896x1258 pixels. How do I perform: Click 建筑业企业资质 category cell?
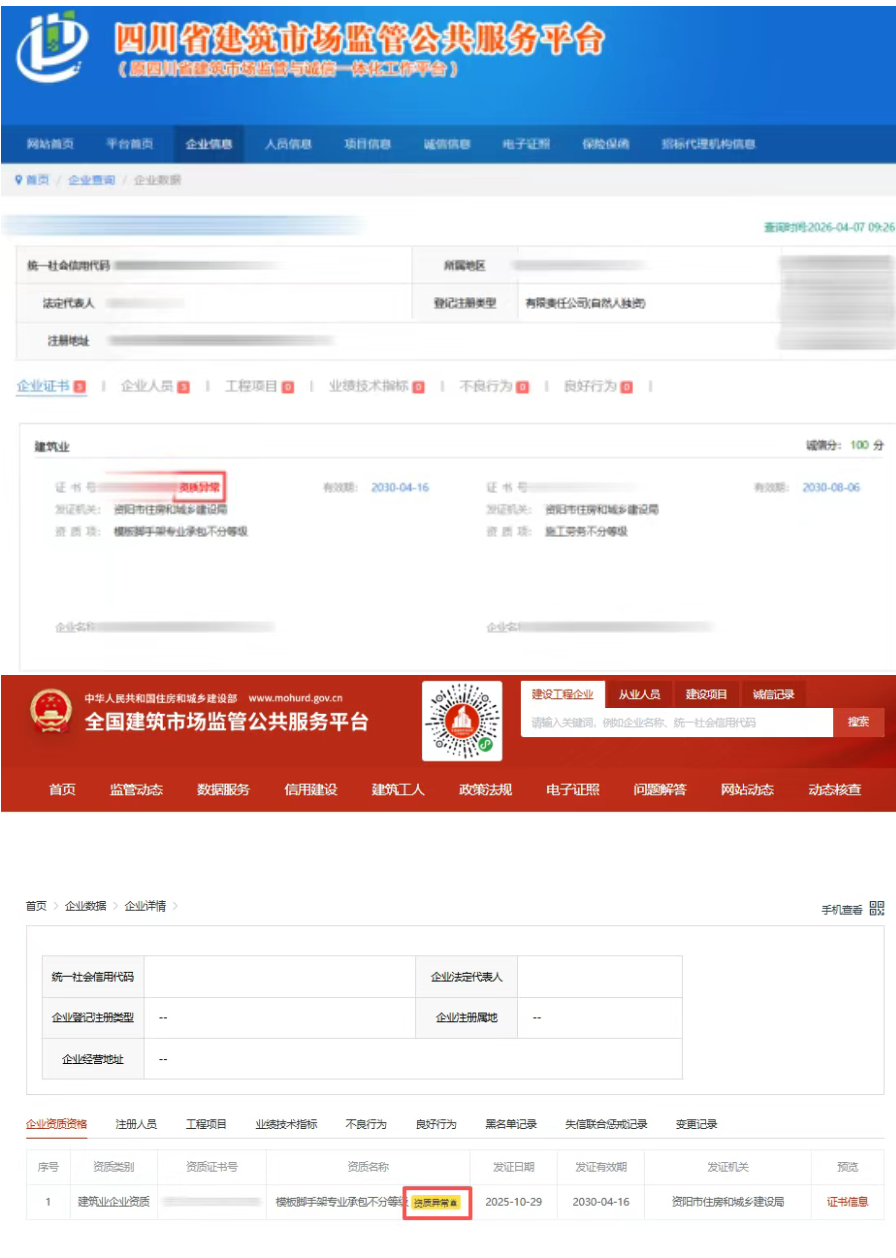[x=114, y=1202]
